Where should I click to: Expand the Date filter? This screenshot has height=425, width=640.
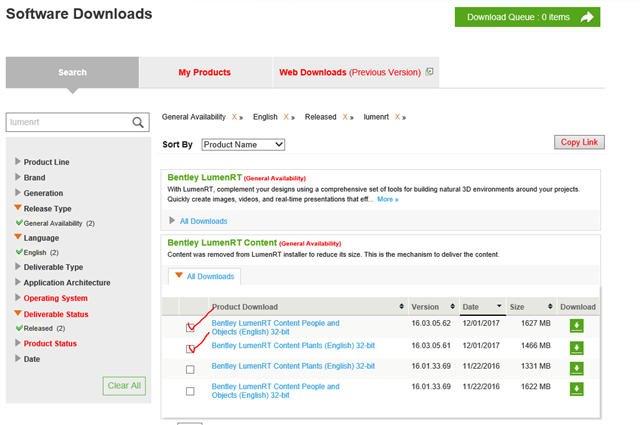point(18,358)
